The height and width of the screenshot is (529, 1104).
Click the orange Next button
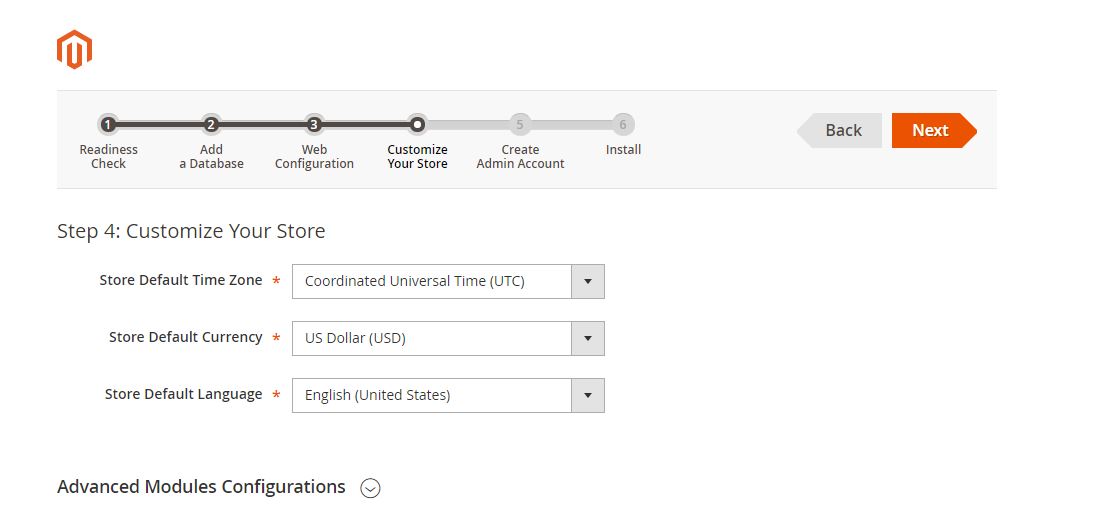pos(934,130)
